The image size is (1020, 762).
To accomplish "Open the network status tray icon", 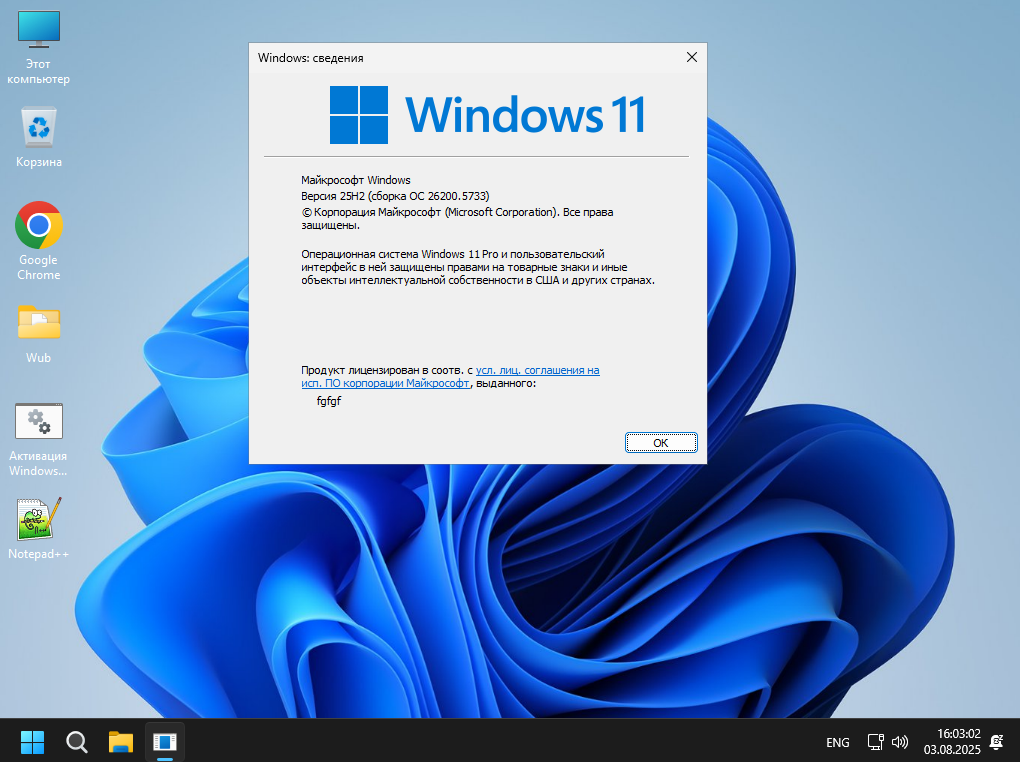I will pyautogui.click(x=876, y=742).
